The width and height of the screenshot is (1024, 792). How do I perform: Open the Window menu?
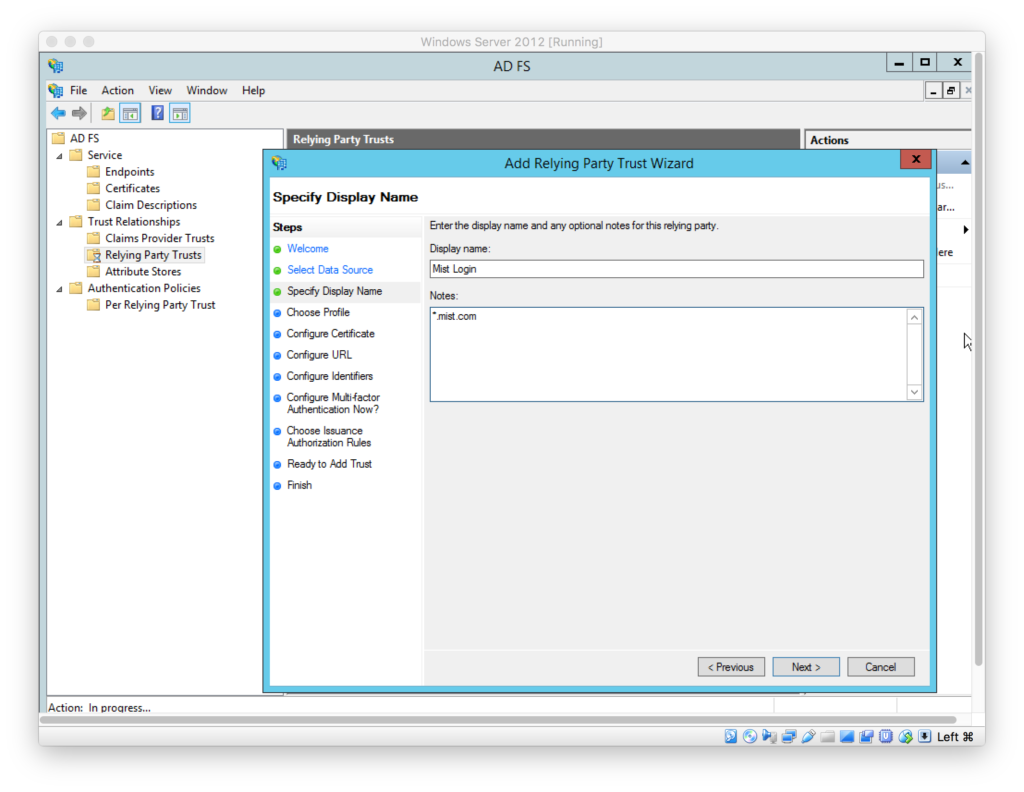pos(206,90)
